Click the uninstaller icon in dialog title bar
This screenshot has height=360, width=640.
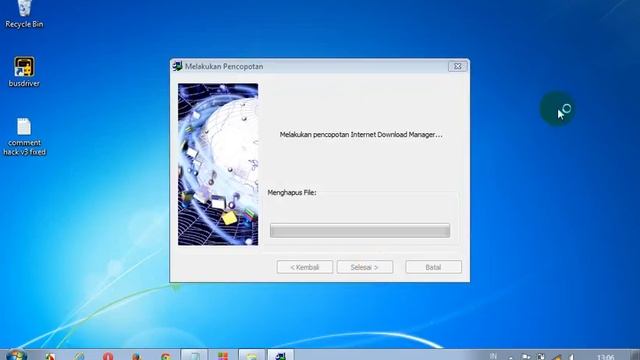(177, 66)
